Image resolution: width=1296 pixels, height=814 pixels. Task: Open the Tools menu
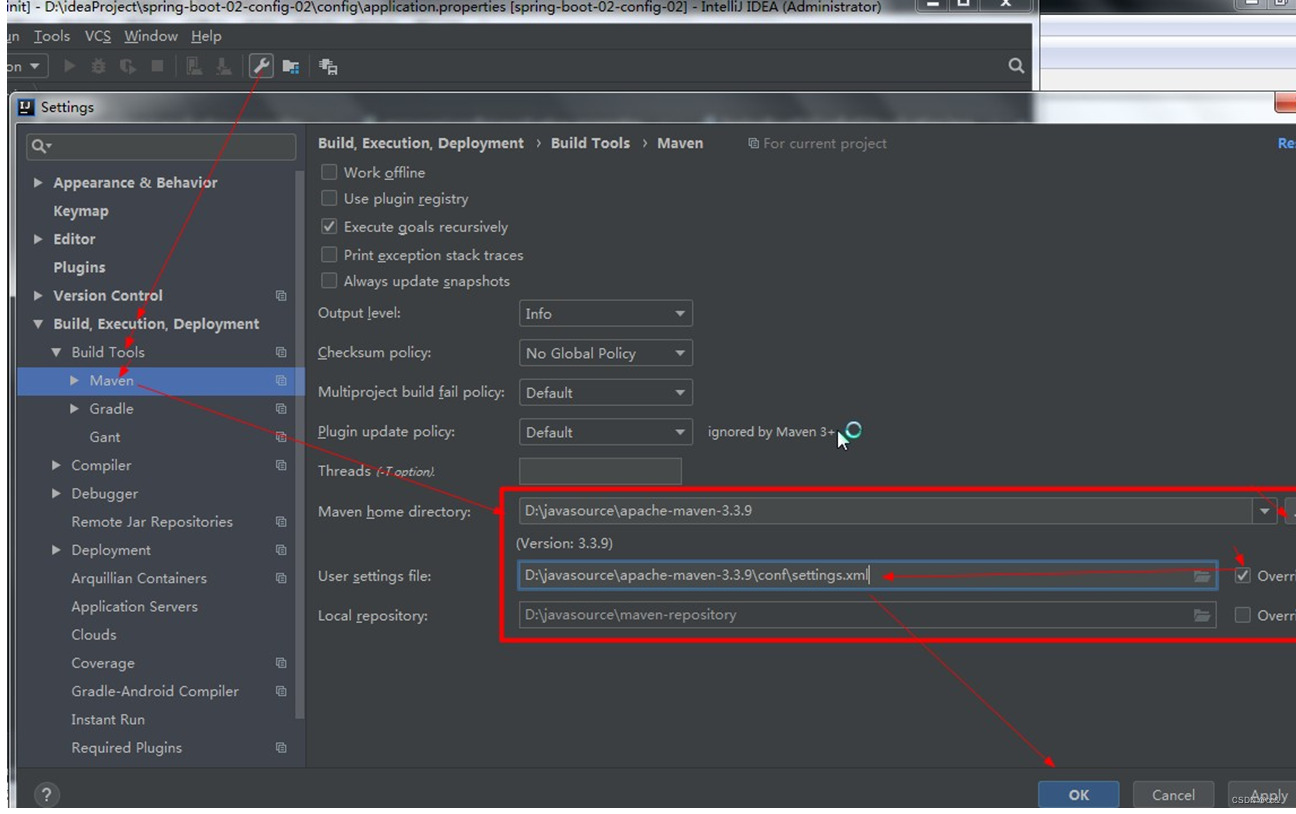[x=51, y=36]
